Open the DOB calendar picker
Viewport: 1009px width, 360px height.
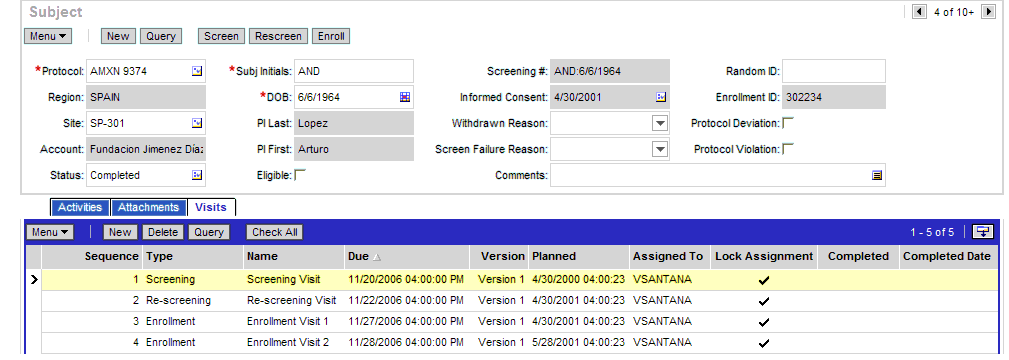coord(405,97)
